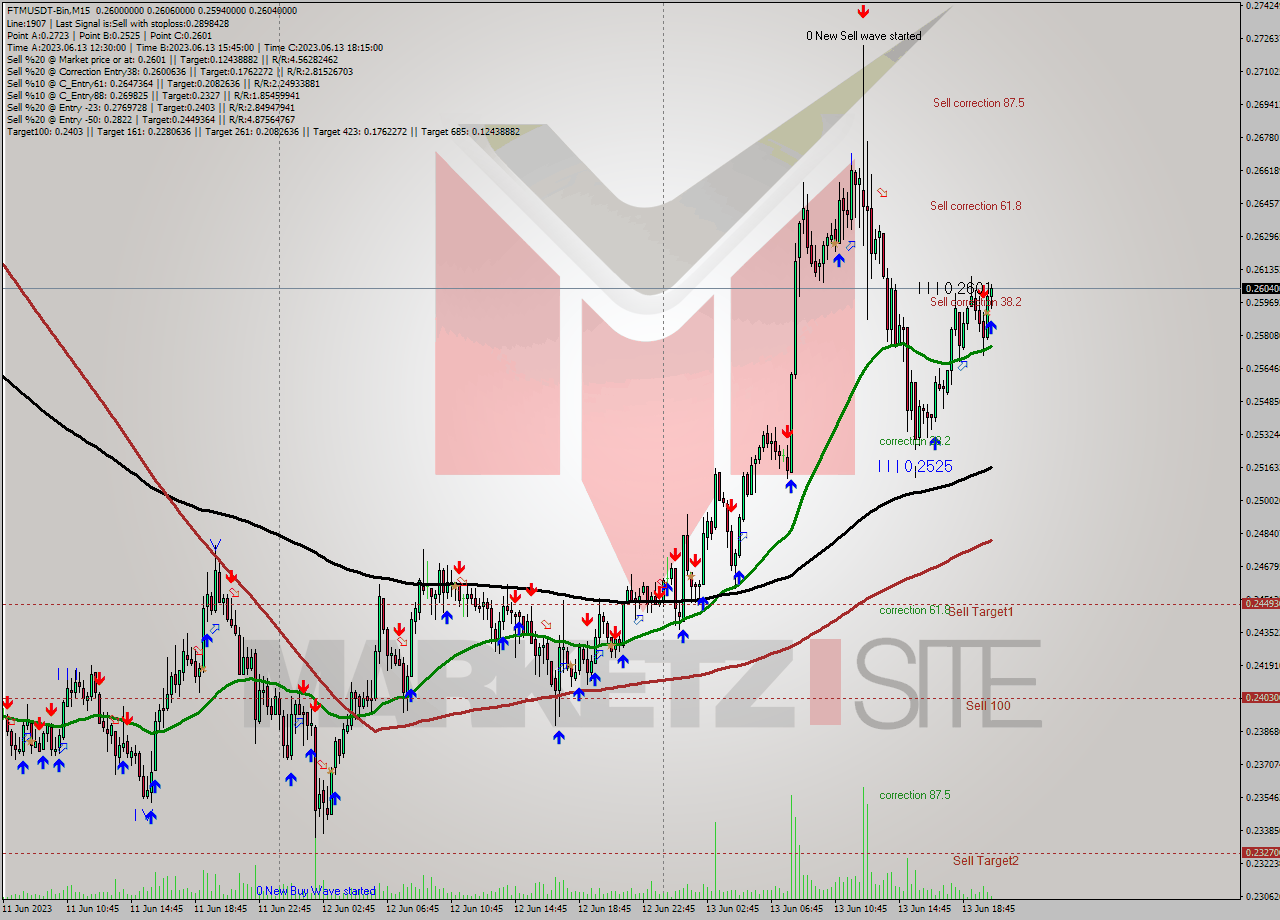Click the 'Sell 100' line label
The width and height of the screenshot is (1280, 920).
[987, 706]
